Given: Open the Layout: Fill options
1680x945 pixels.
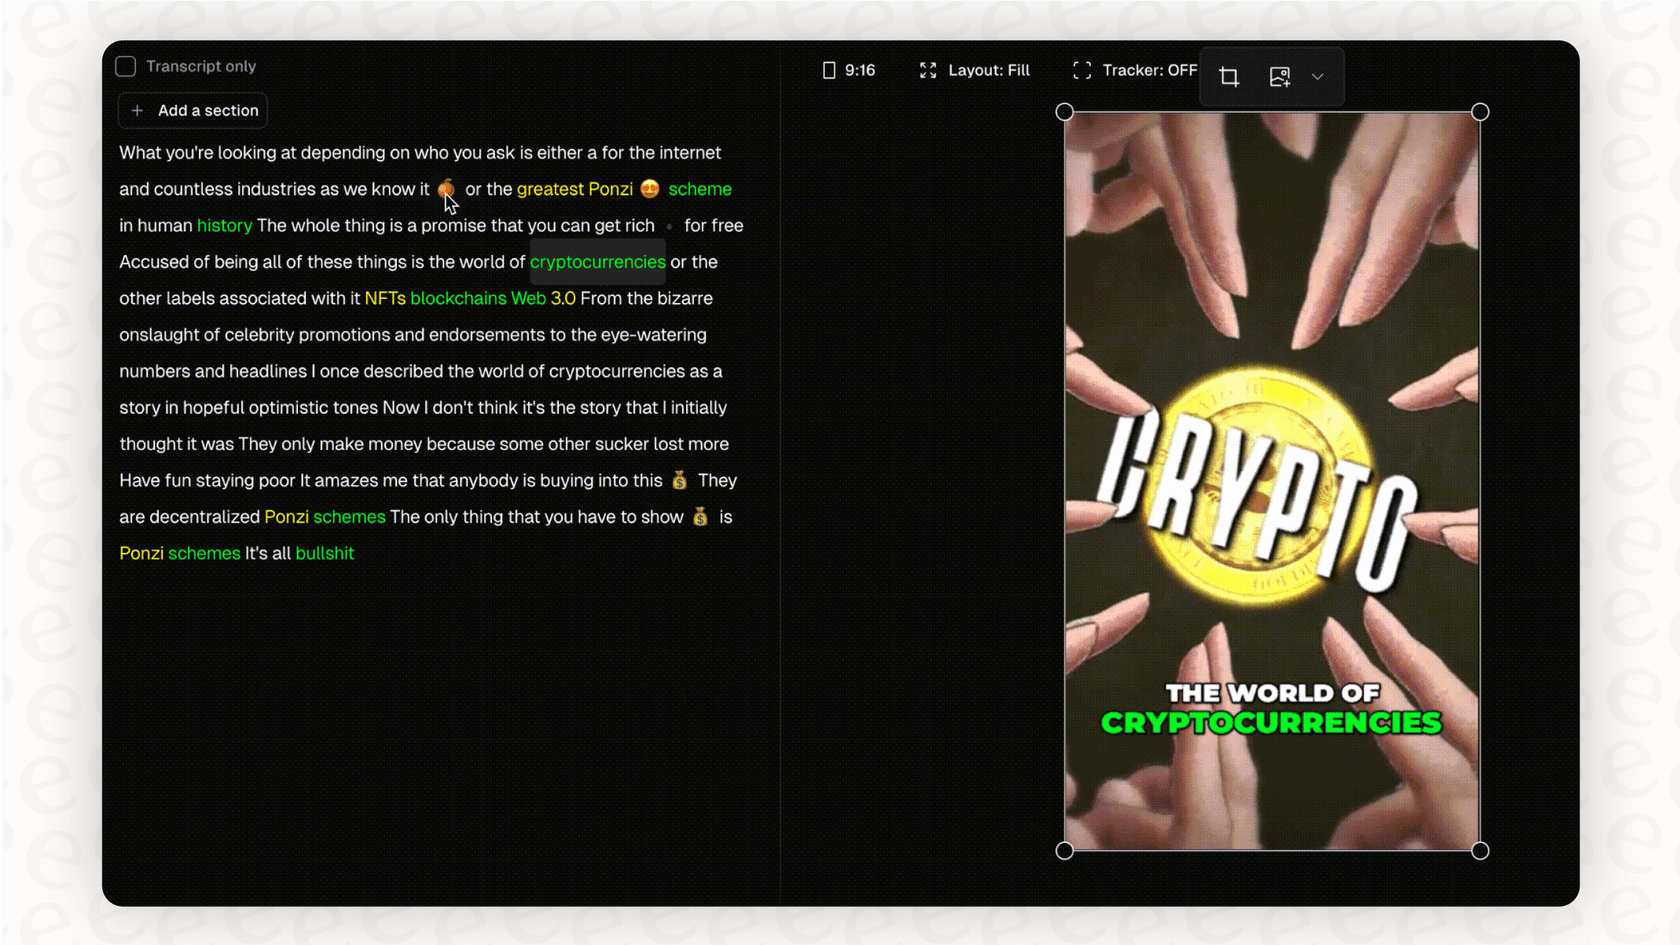Looking at the screenshot, I should [989, 70].
